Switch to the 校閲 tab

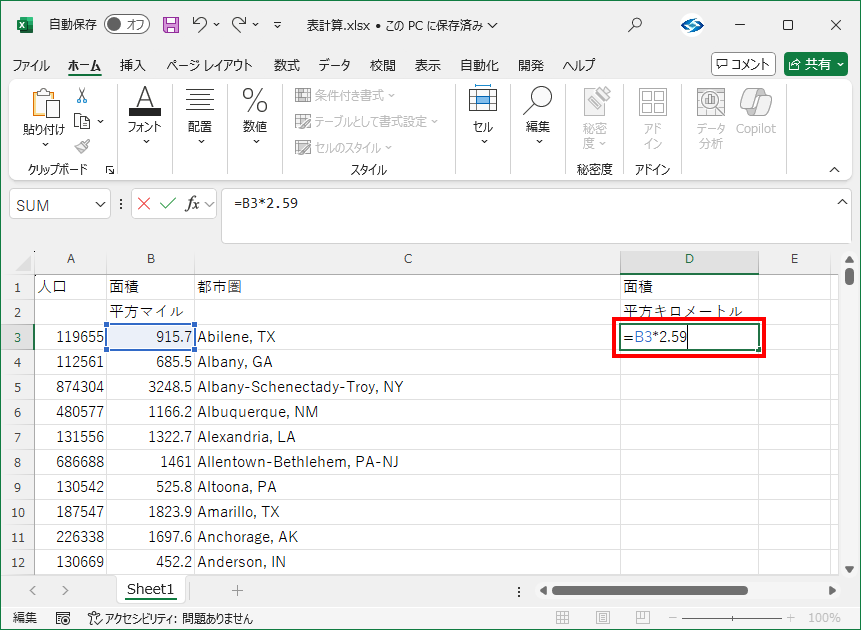[x=383, y=65]
